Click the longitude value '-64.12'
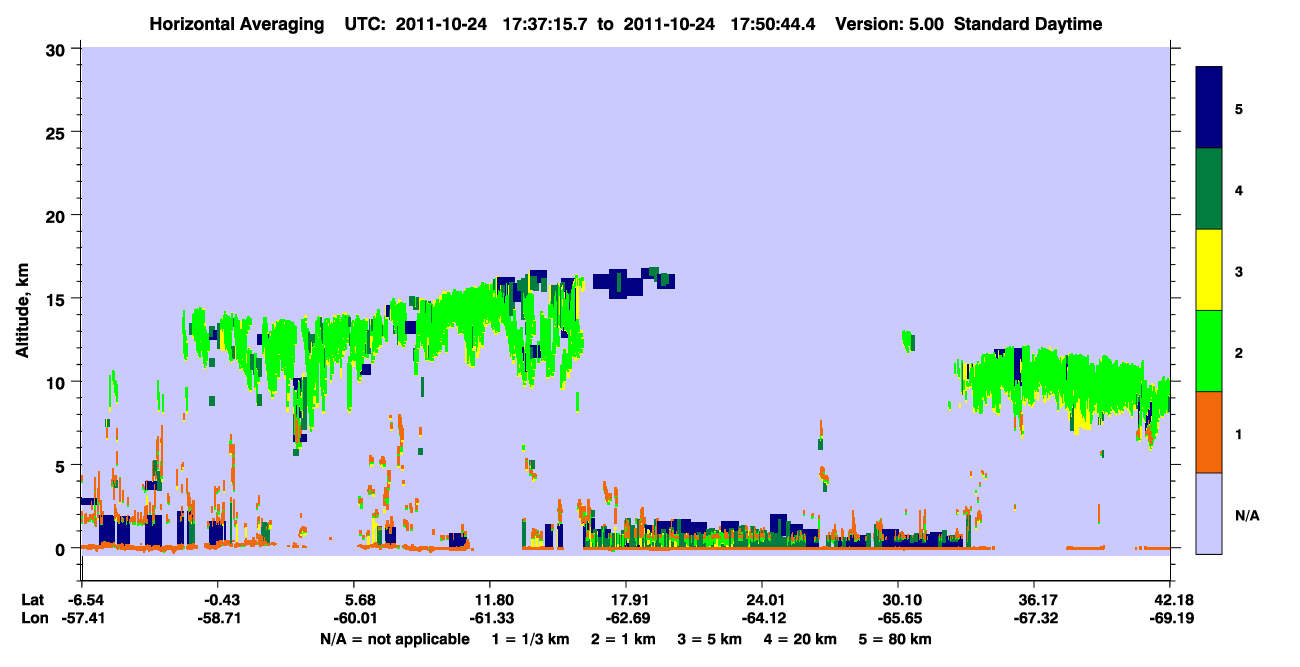 [762, 618]
